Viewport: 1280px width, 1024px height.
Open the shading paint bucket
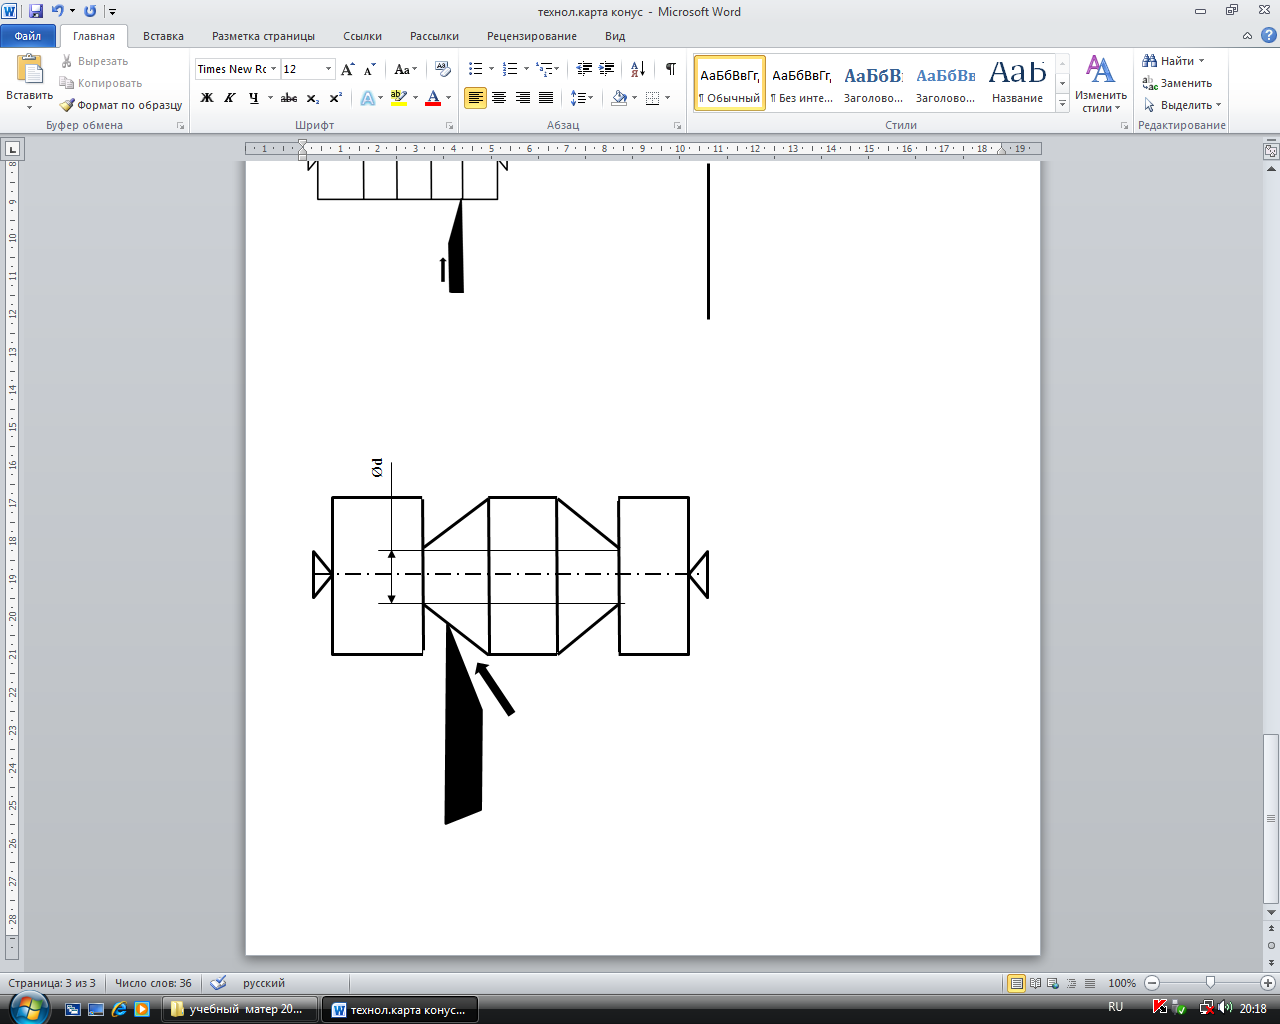click(619, 98)
